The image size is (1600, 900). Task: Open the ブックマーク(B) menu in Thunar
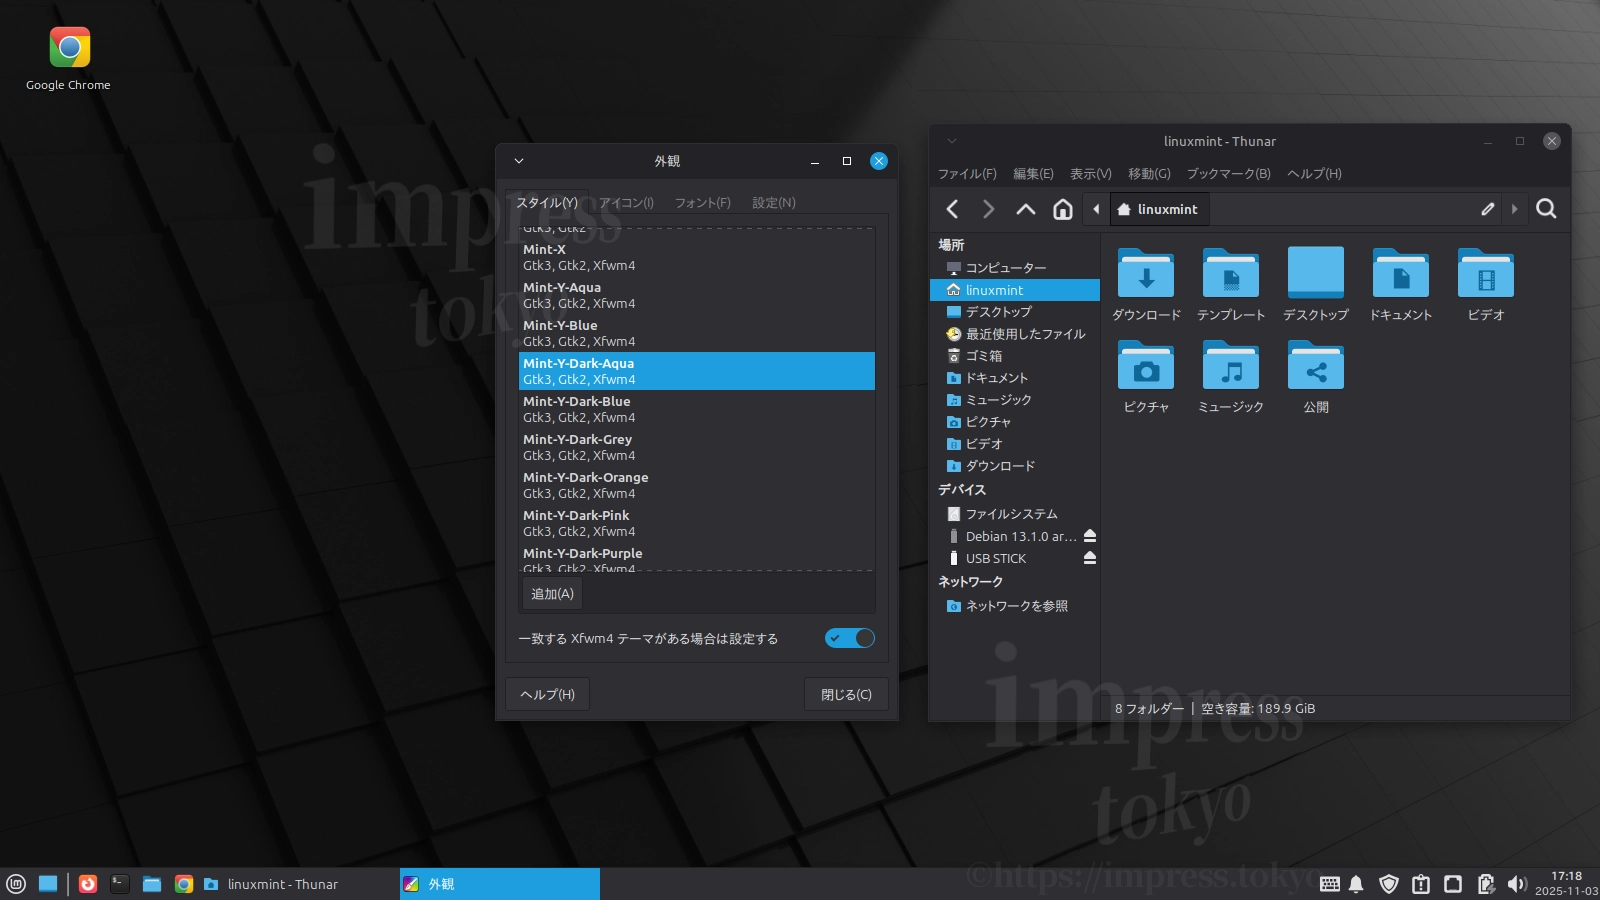1229,174
